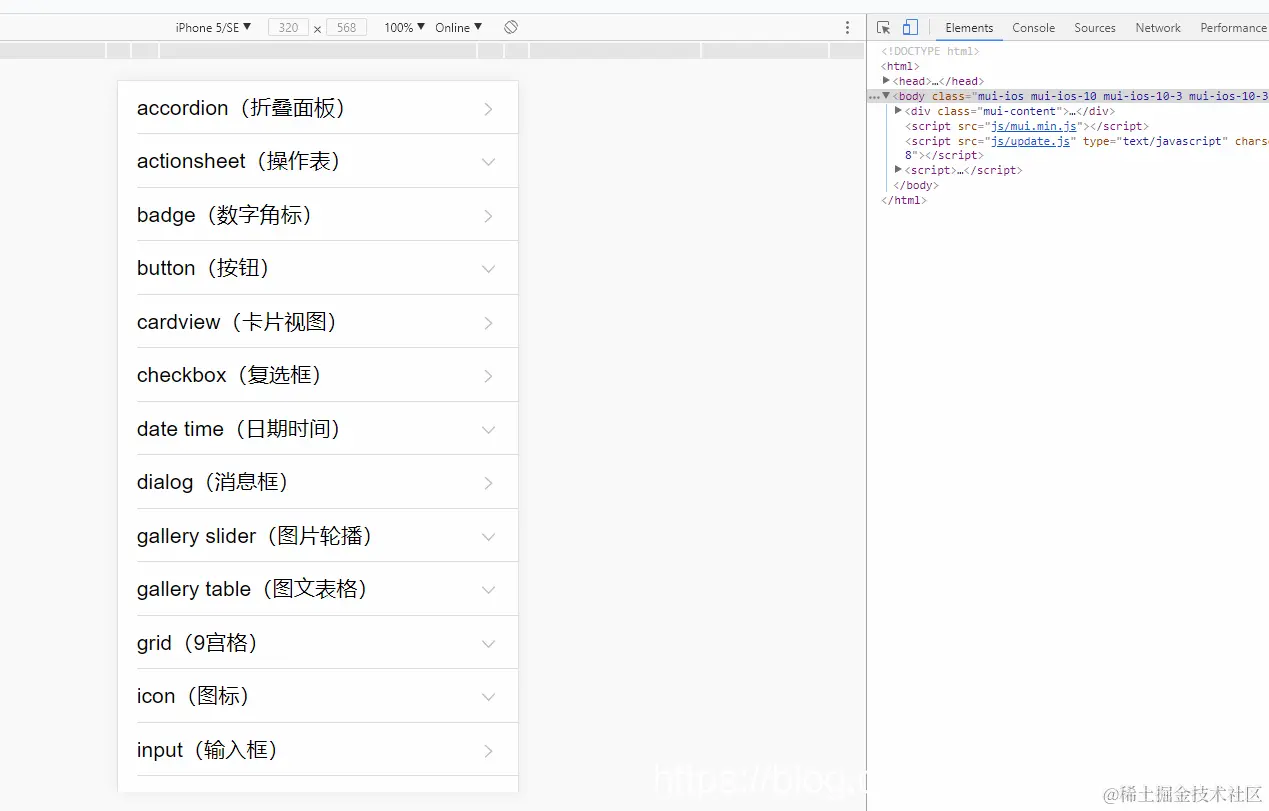The width and height of the screenshot is (1269, 811).
Task: Select the html opening tag line
Action: click(900, 66)
